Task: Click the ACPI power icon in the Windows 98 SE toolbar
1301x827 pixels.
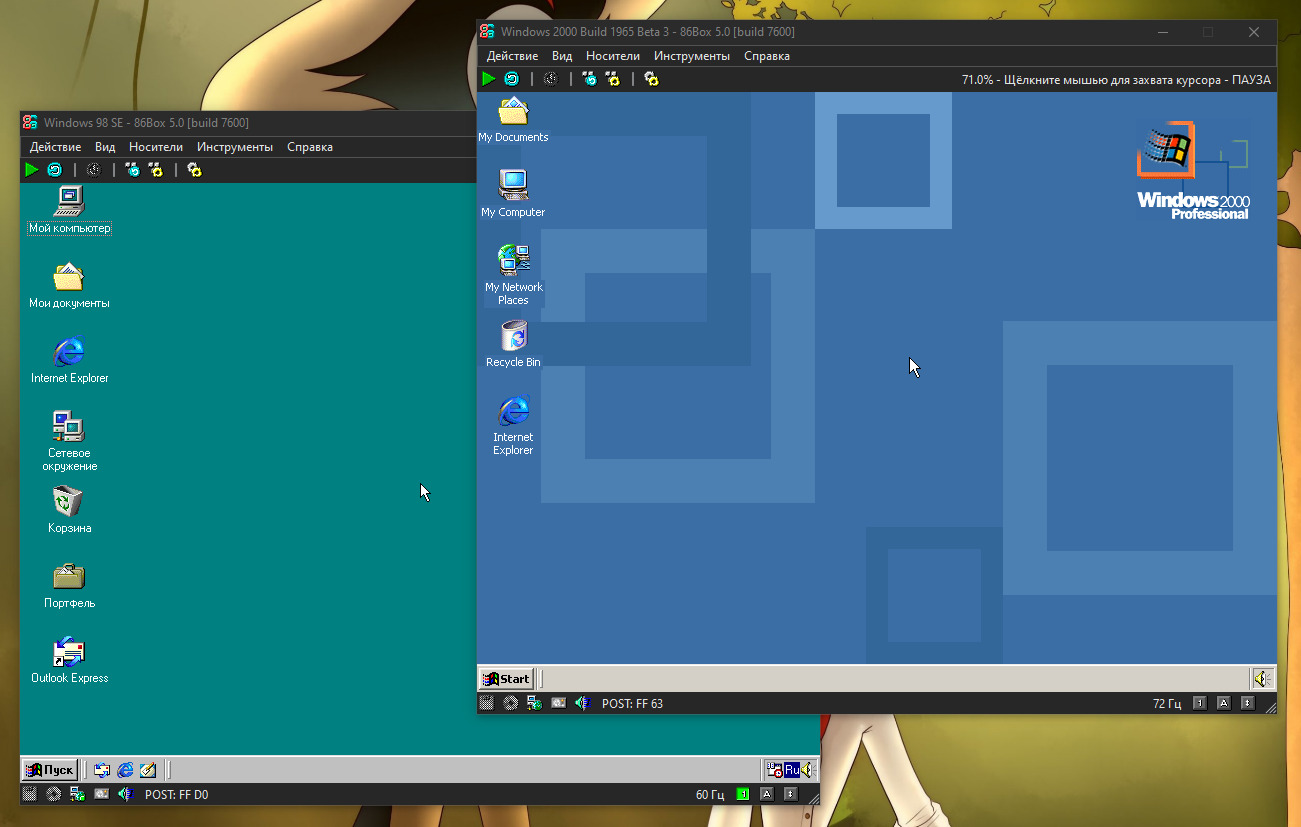Action: point(93,170)
